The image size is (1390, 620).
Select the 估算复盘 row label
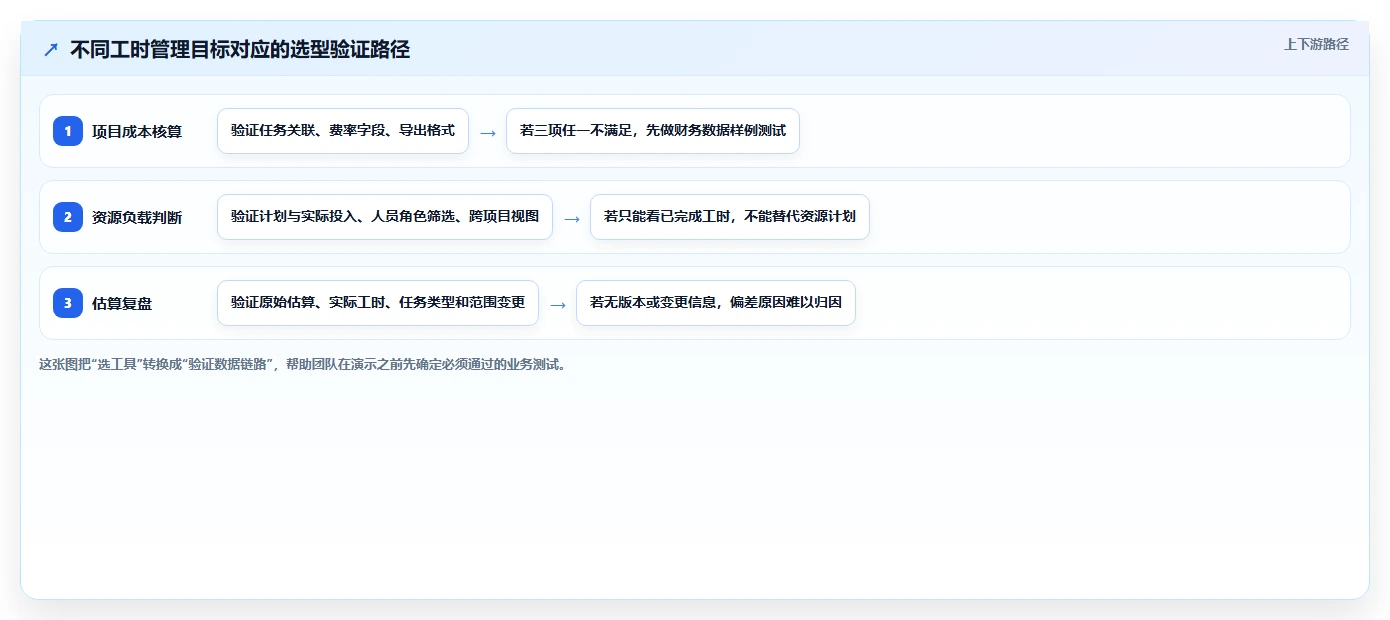coord(122,303)
